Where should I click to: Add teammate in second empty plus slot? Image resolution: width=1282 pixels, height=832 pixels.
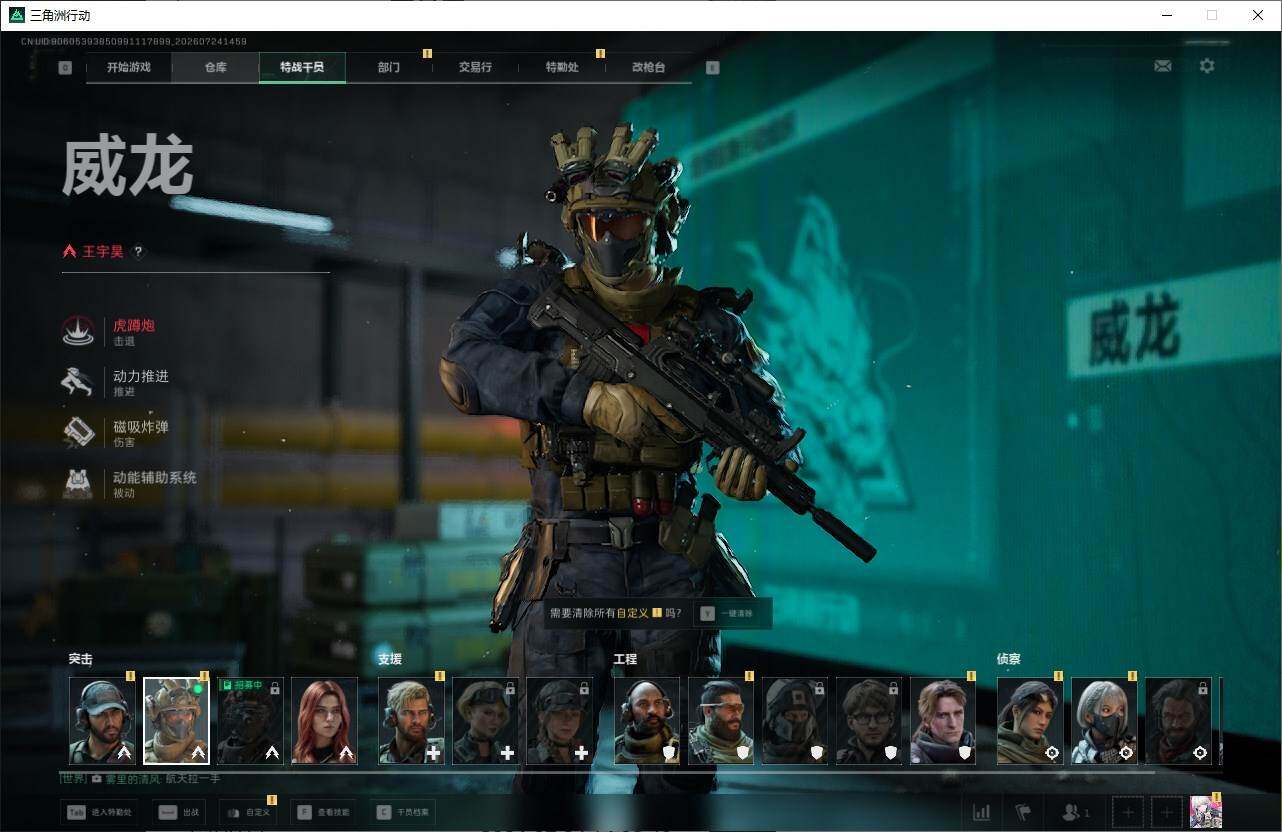tap(1167, 812)
